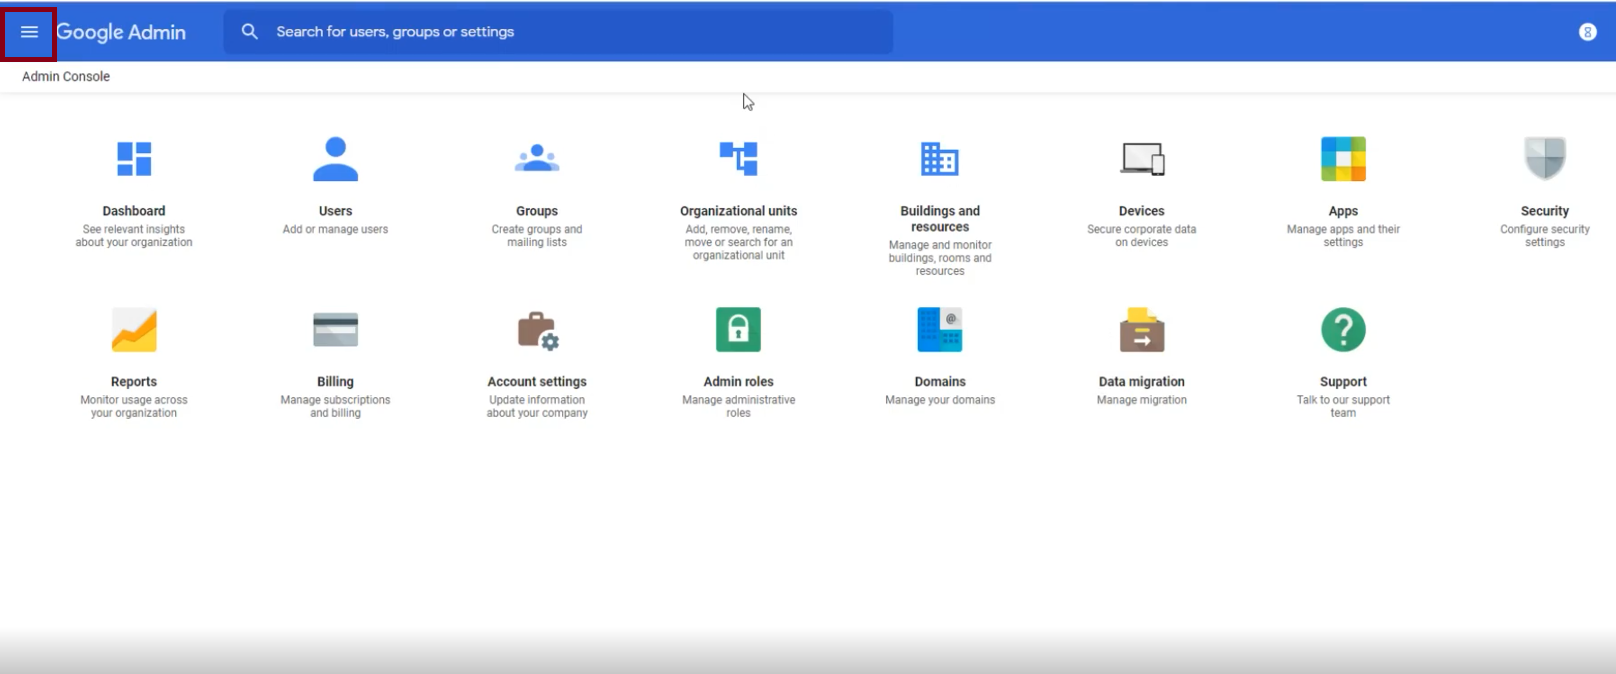Click 'Manage subscriptions and billing' text
The image size is (1616, 674).
336,406
